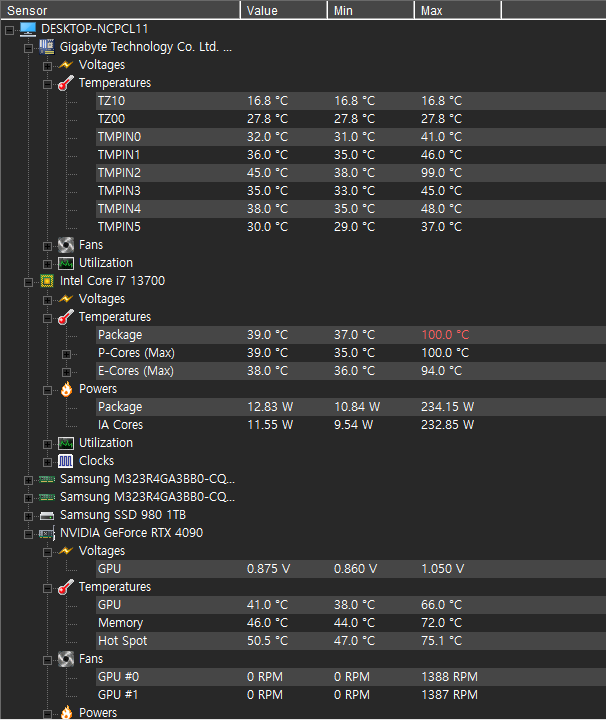The width and height of the screenshot is (606, 720).
Task: Click the Gigabyte motherboard icon
Action: (46, 47)
